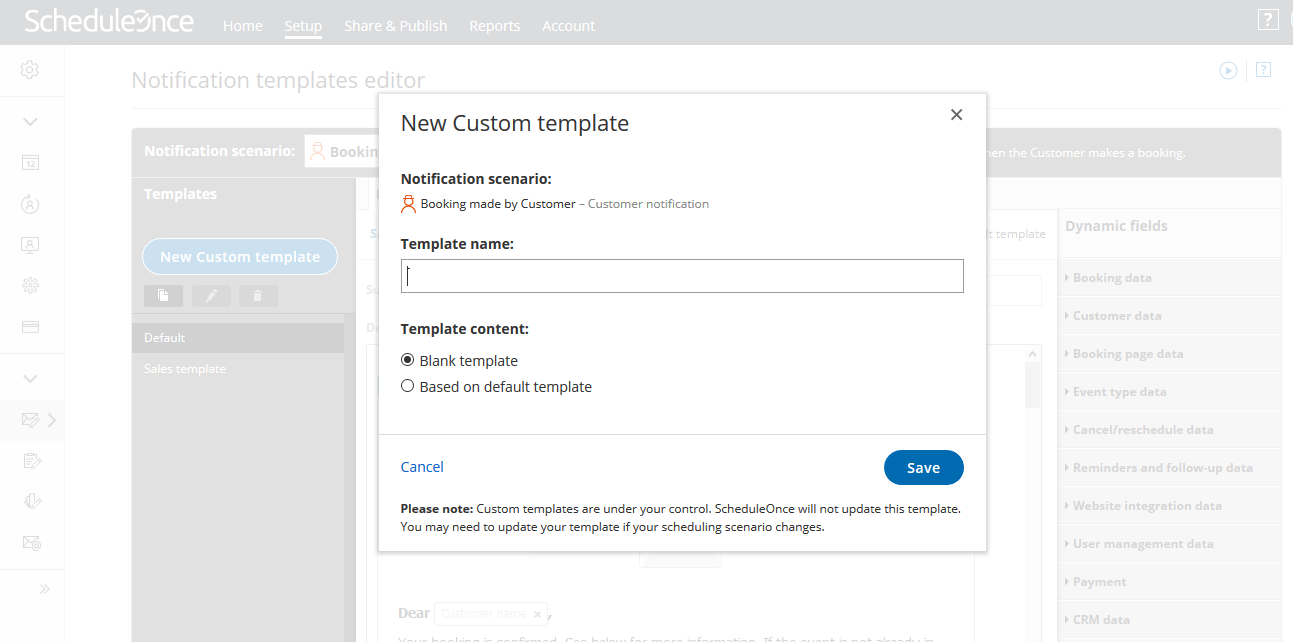Select the Blank template radio button
The height and width of the screenshot is (642, 1293).
408,360
